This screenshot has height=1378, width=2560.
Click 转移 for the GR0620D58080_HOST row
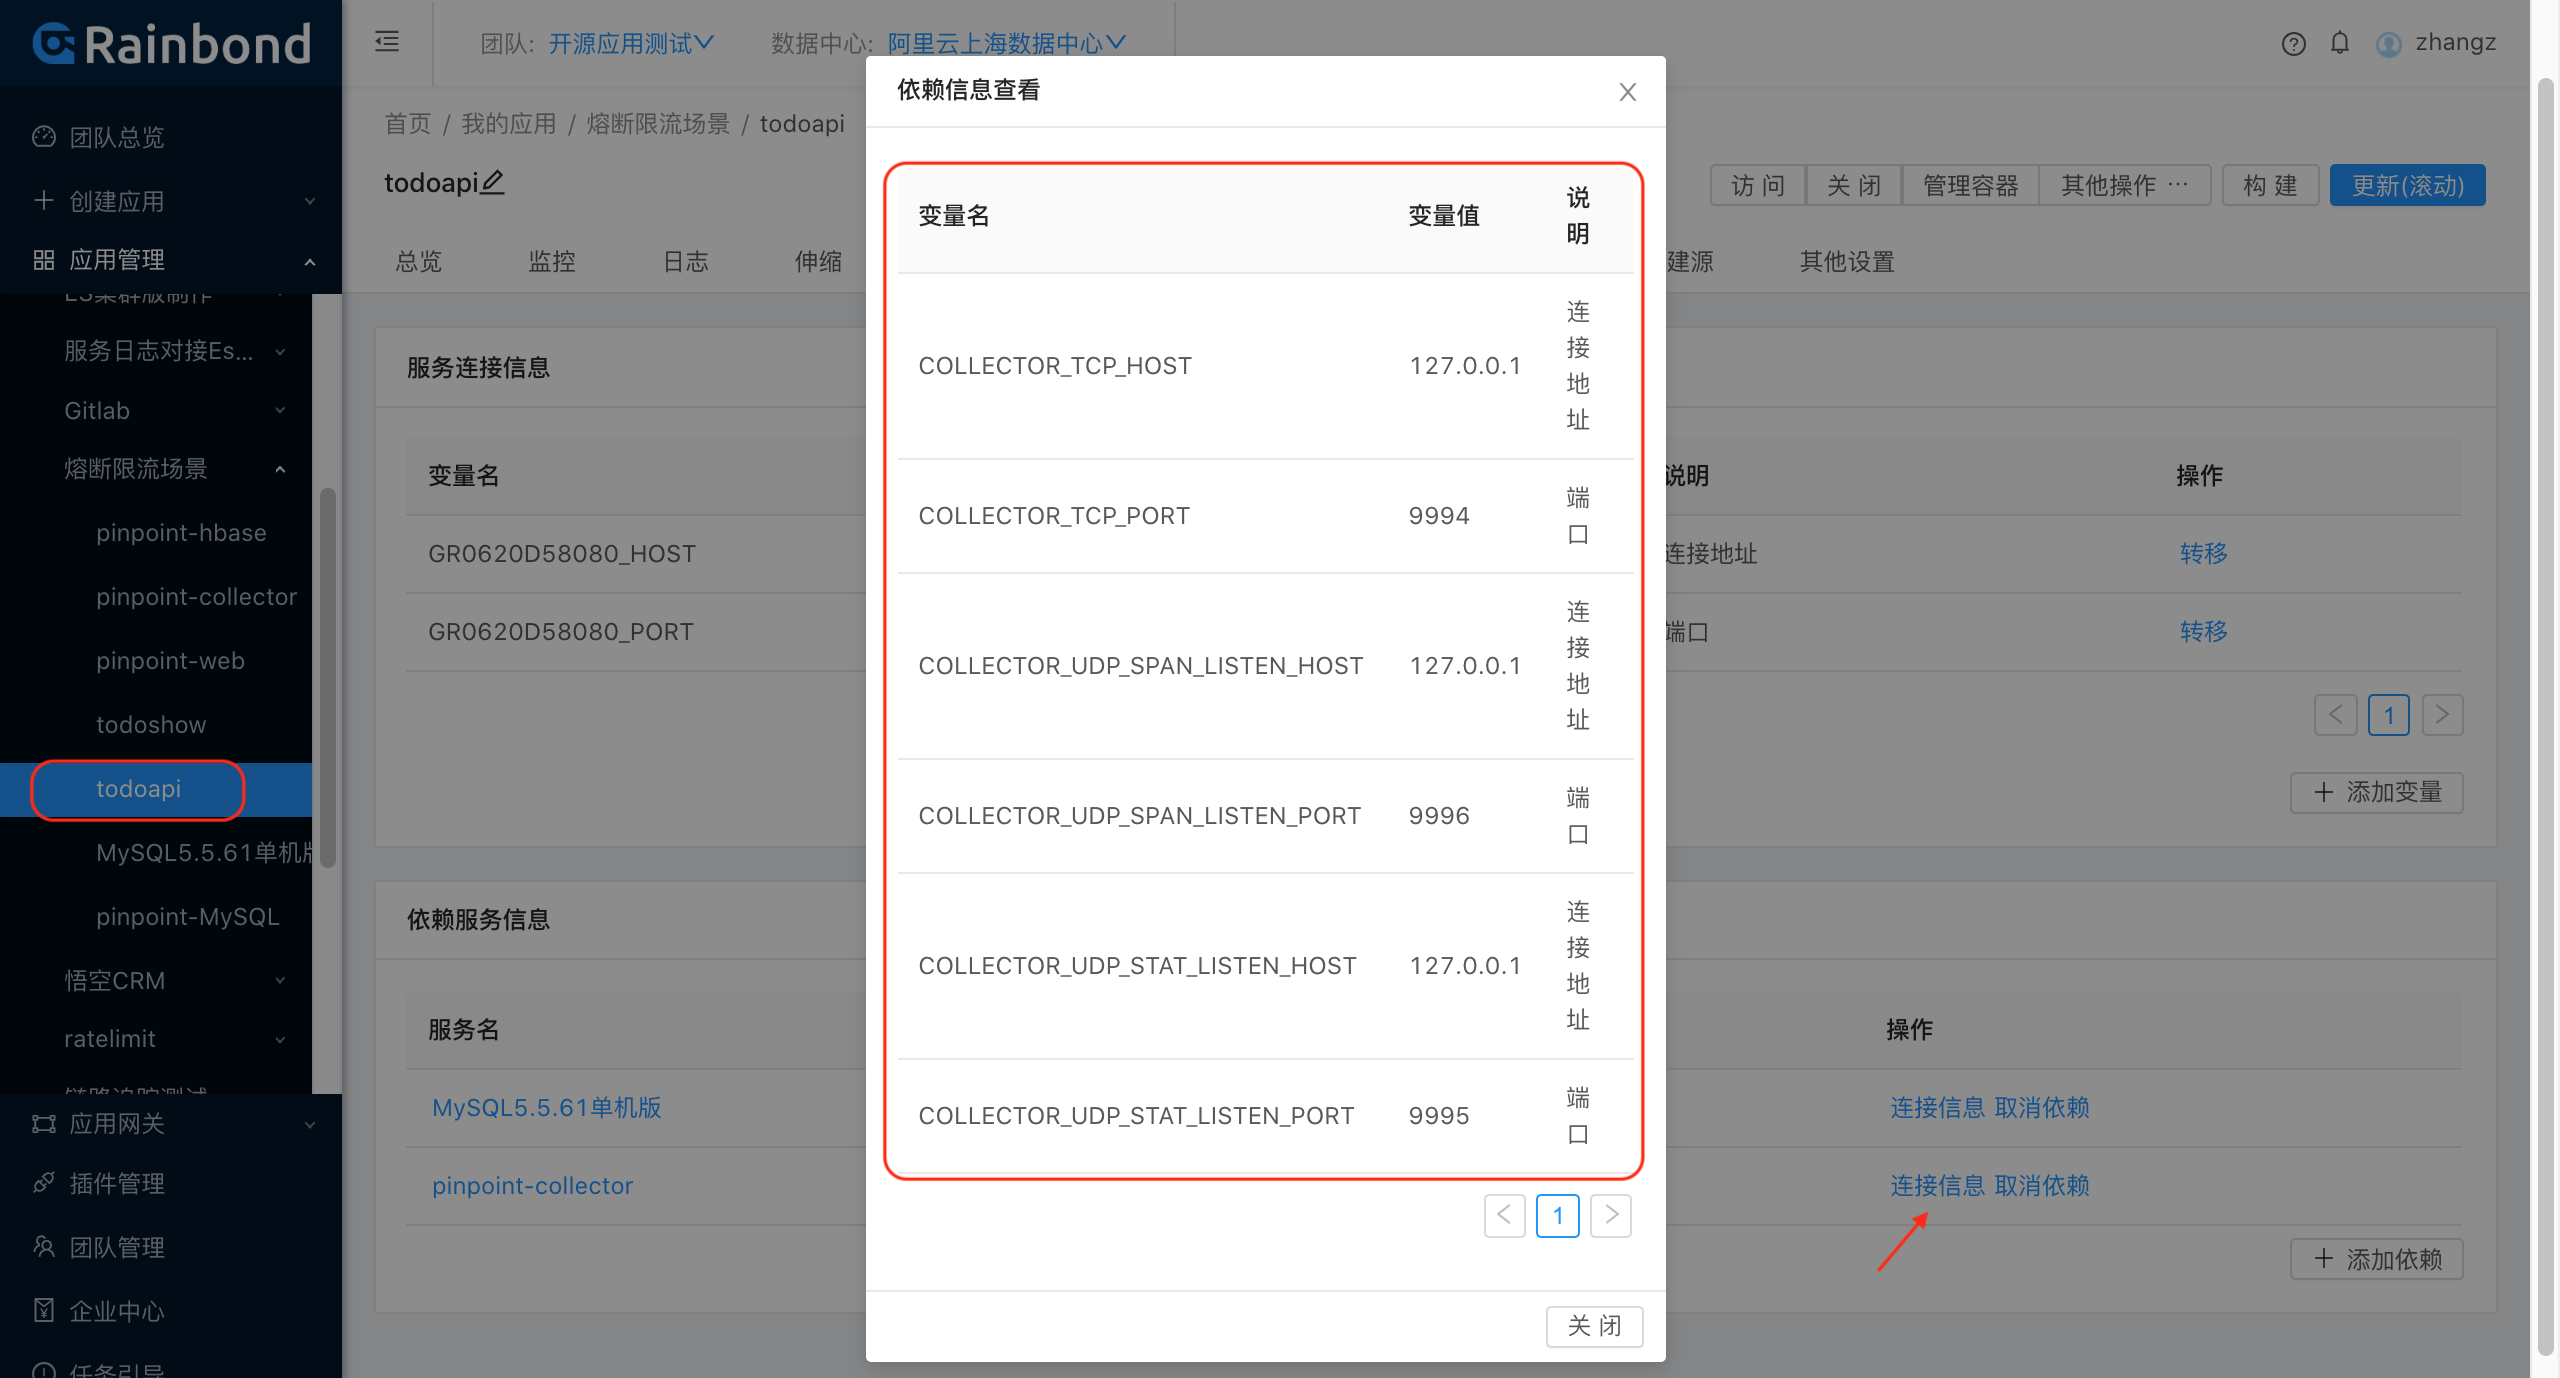pos(2204,554)
